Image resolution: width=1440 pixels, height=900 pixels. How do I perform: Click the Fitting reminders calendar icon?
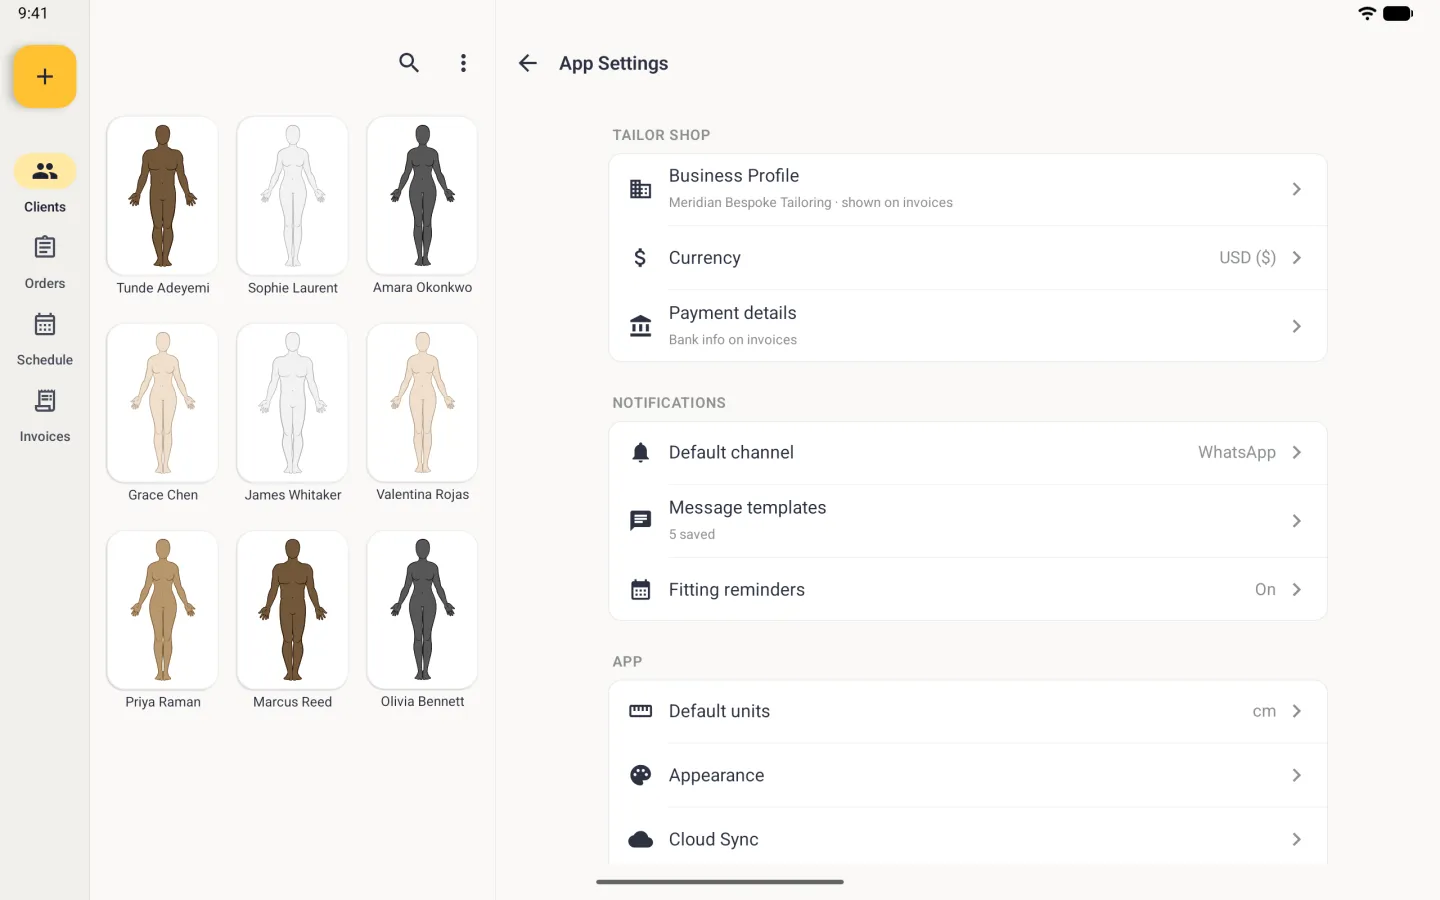click(x=641, y=590)
